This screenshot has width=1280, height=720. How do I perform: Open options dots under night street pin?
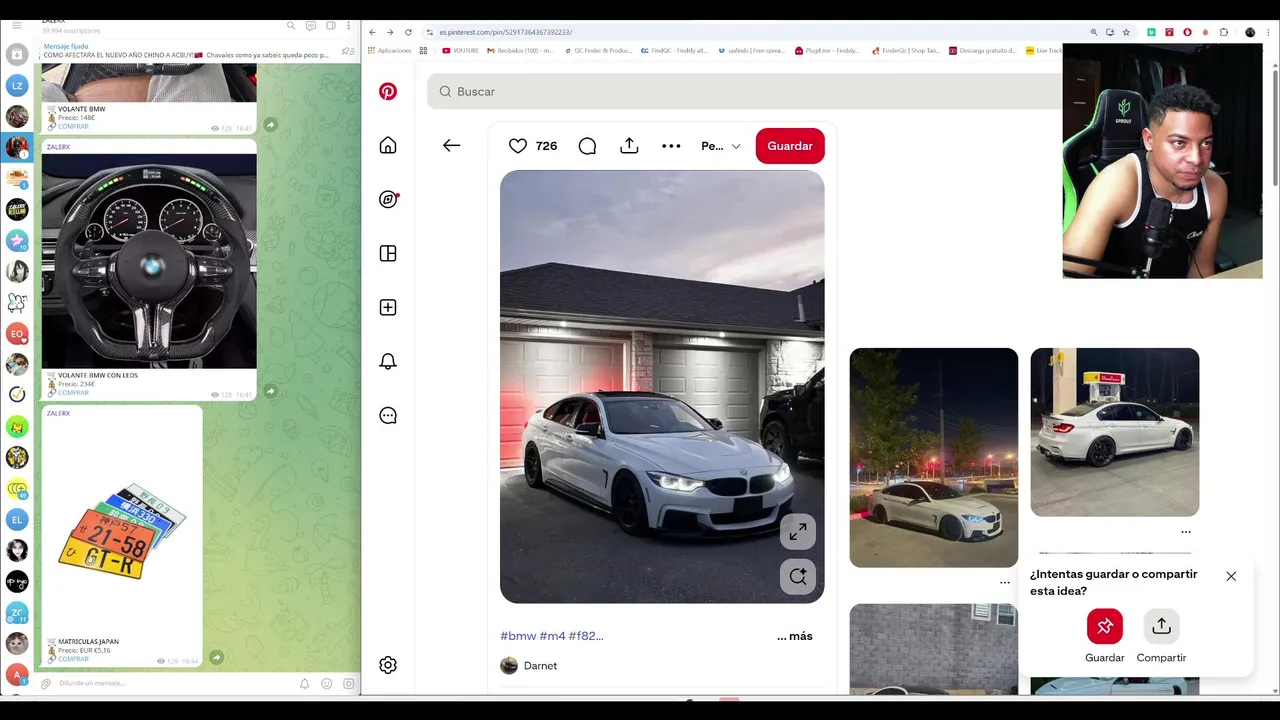(1005, 582)
